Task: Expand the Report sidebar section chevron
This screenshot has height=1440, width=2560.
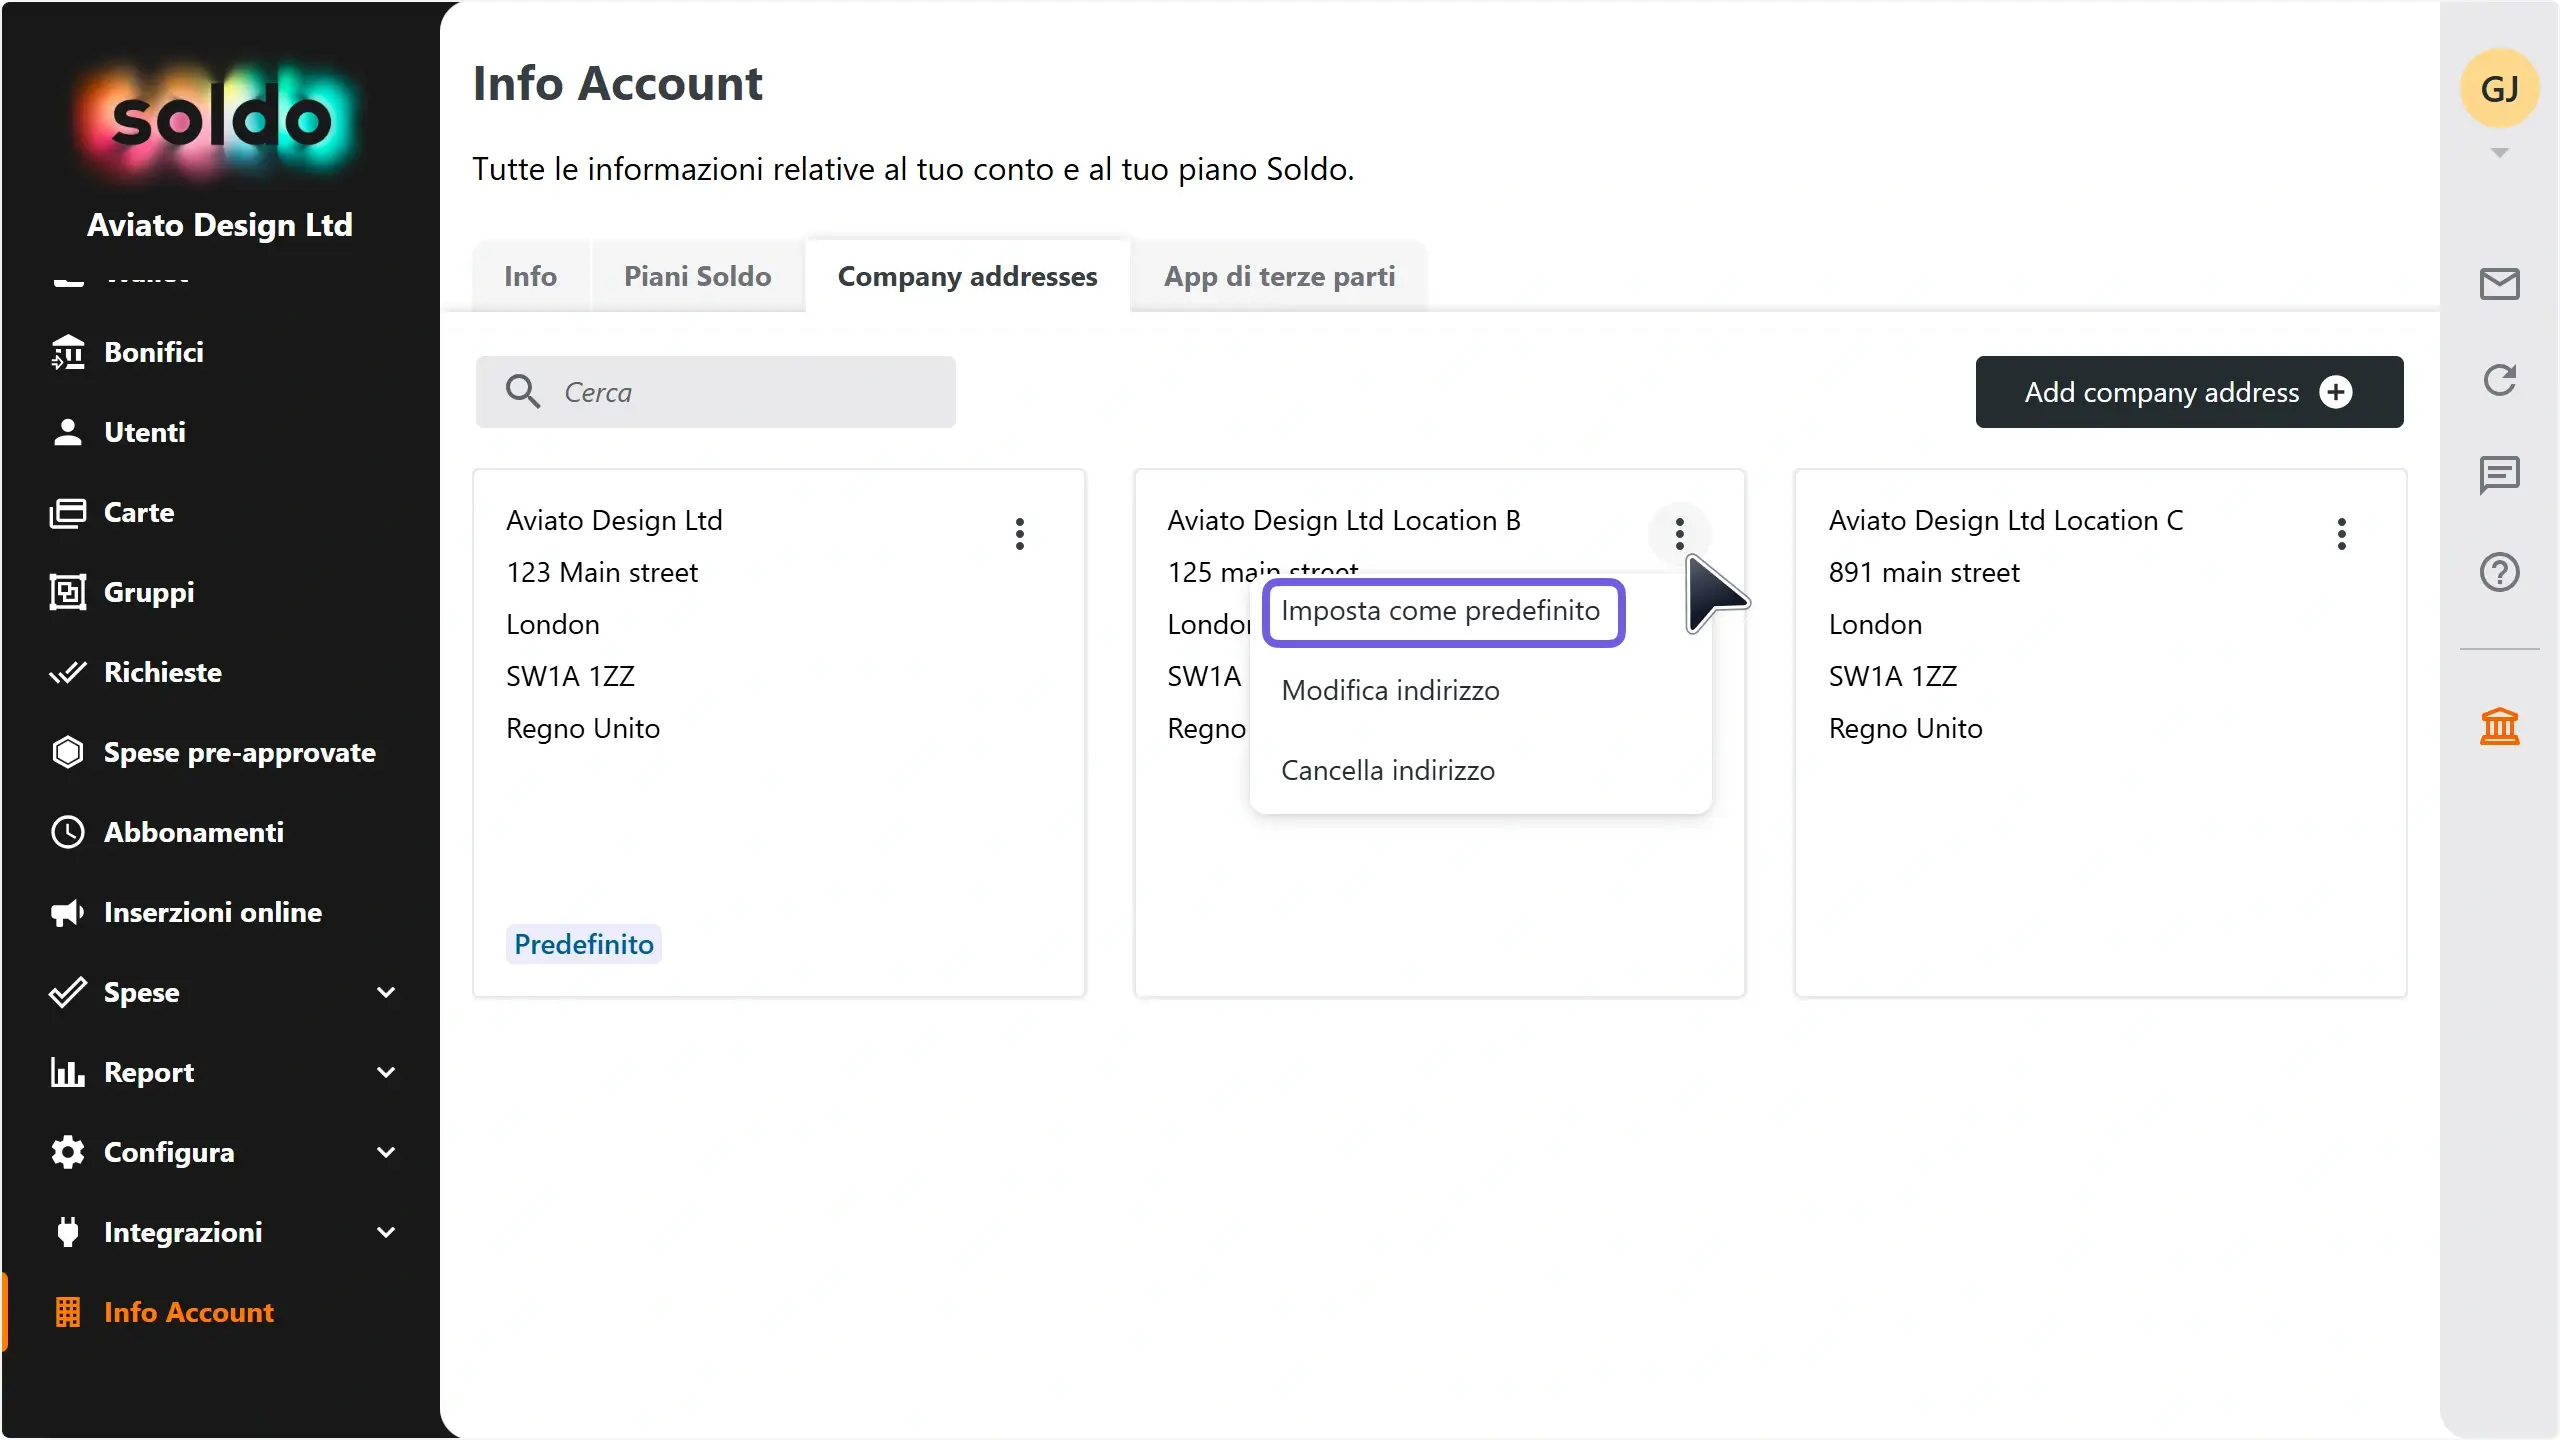Action: tap(386, 1072)
